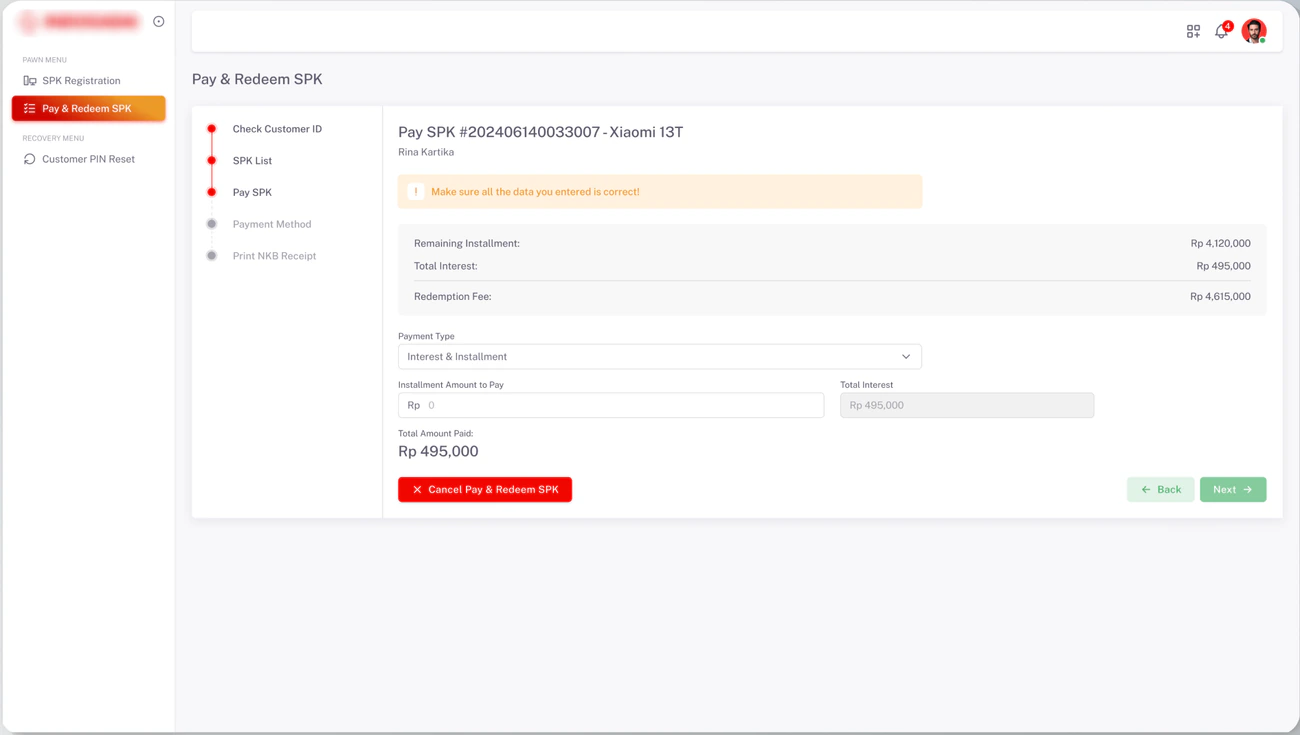The width and height of the screenshot is (1300, 735).
Task: Select the Print NKB Receipt step
Action: pos(274,256)
